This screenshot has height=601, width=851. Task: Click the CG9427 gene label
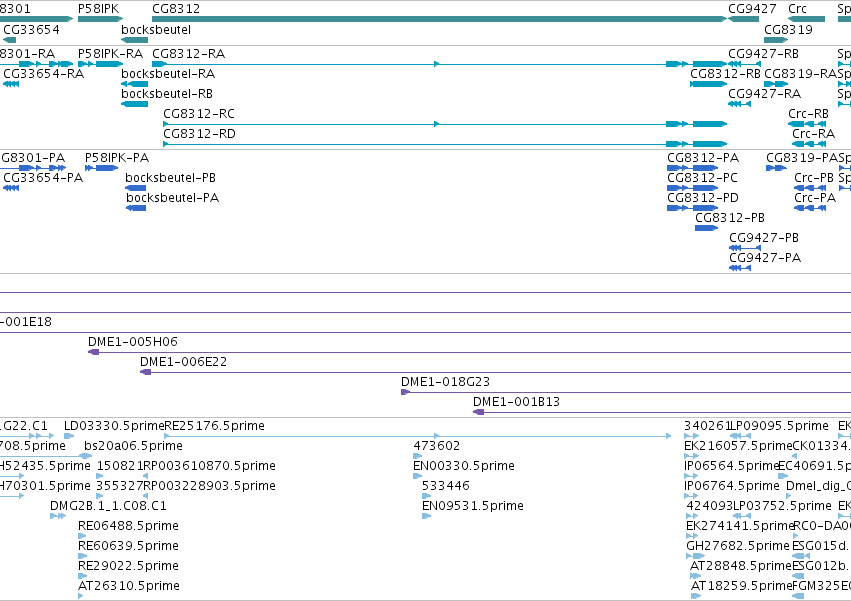752,9
